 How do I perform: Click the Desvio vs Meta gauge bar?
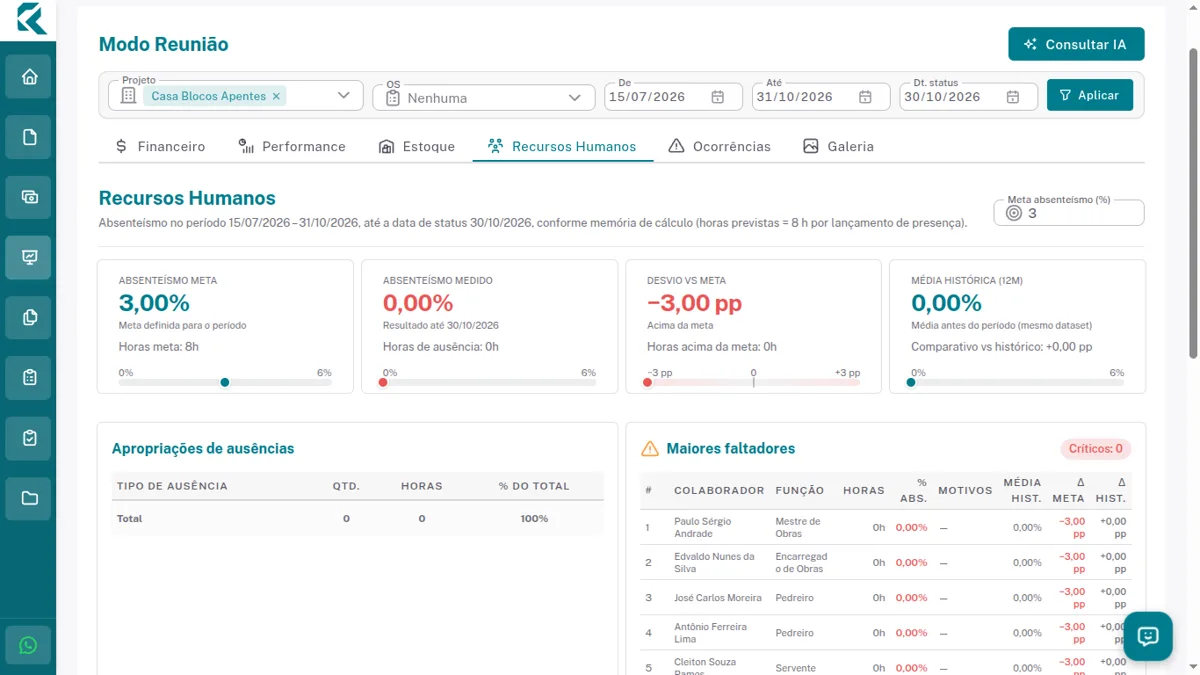[x=754, y=382]
